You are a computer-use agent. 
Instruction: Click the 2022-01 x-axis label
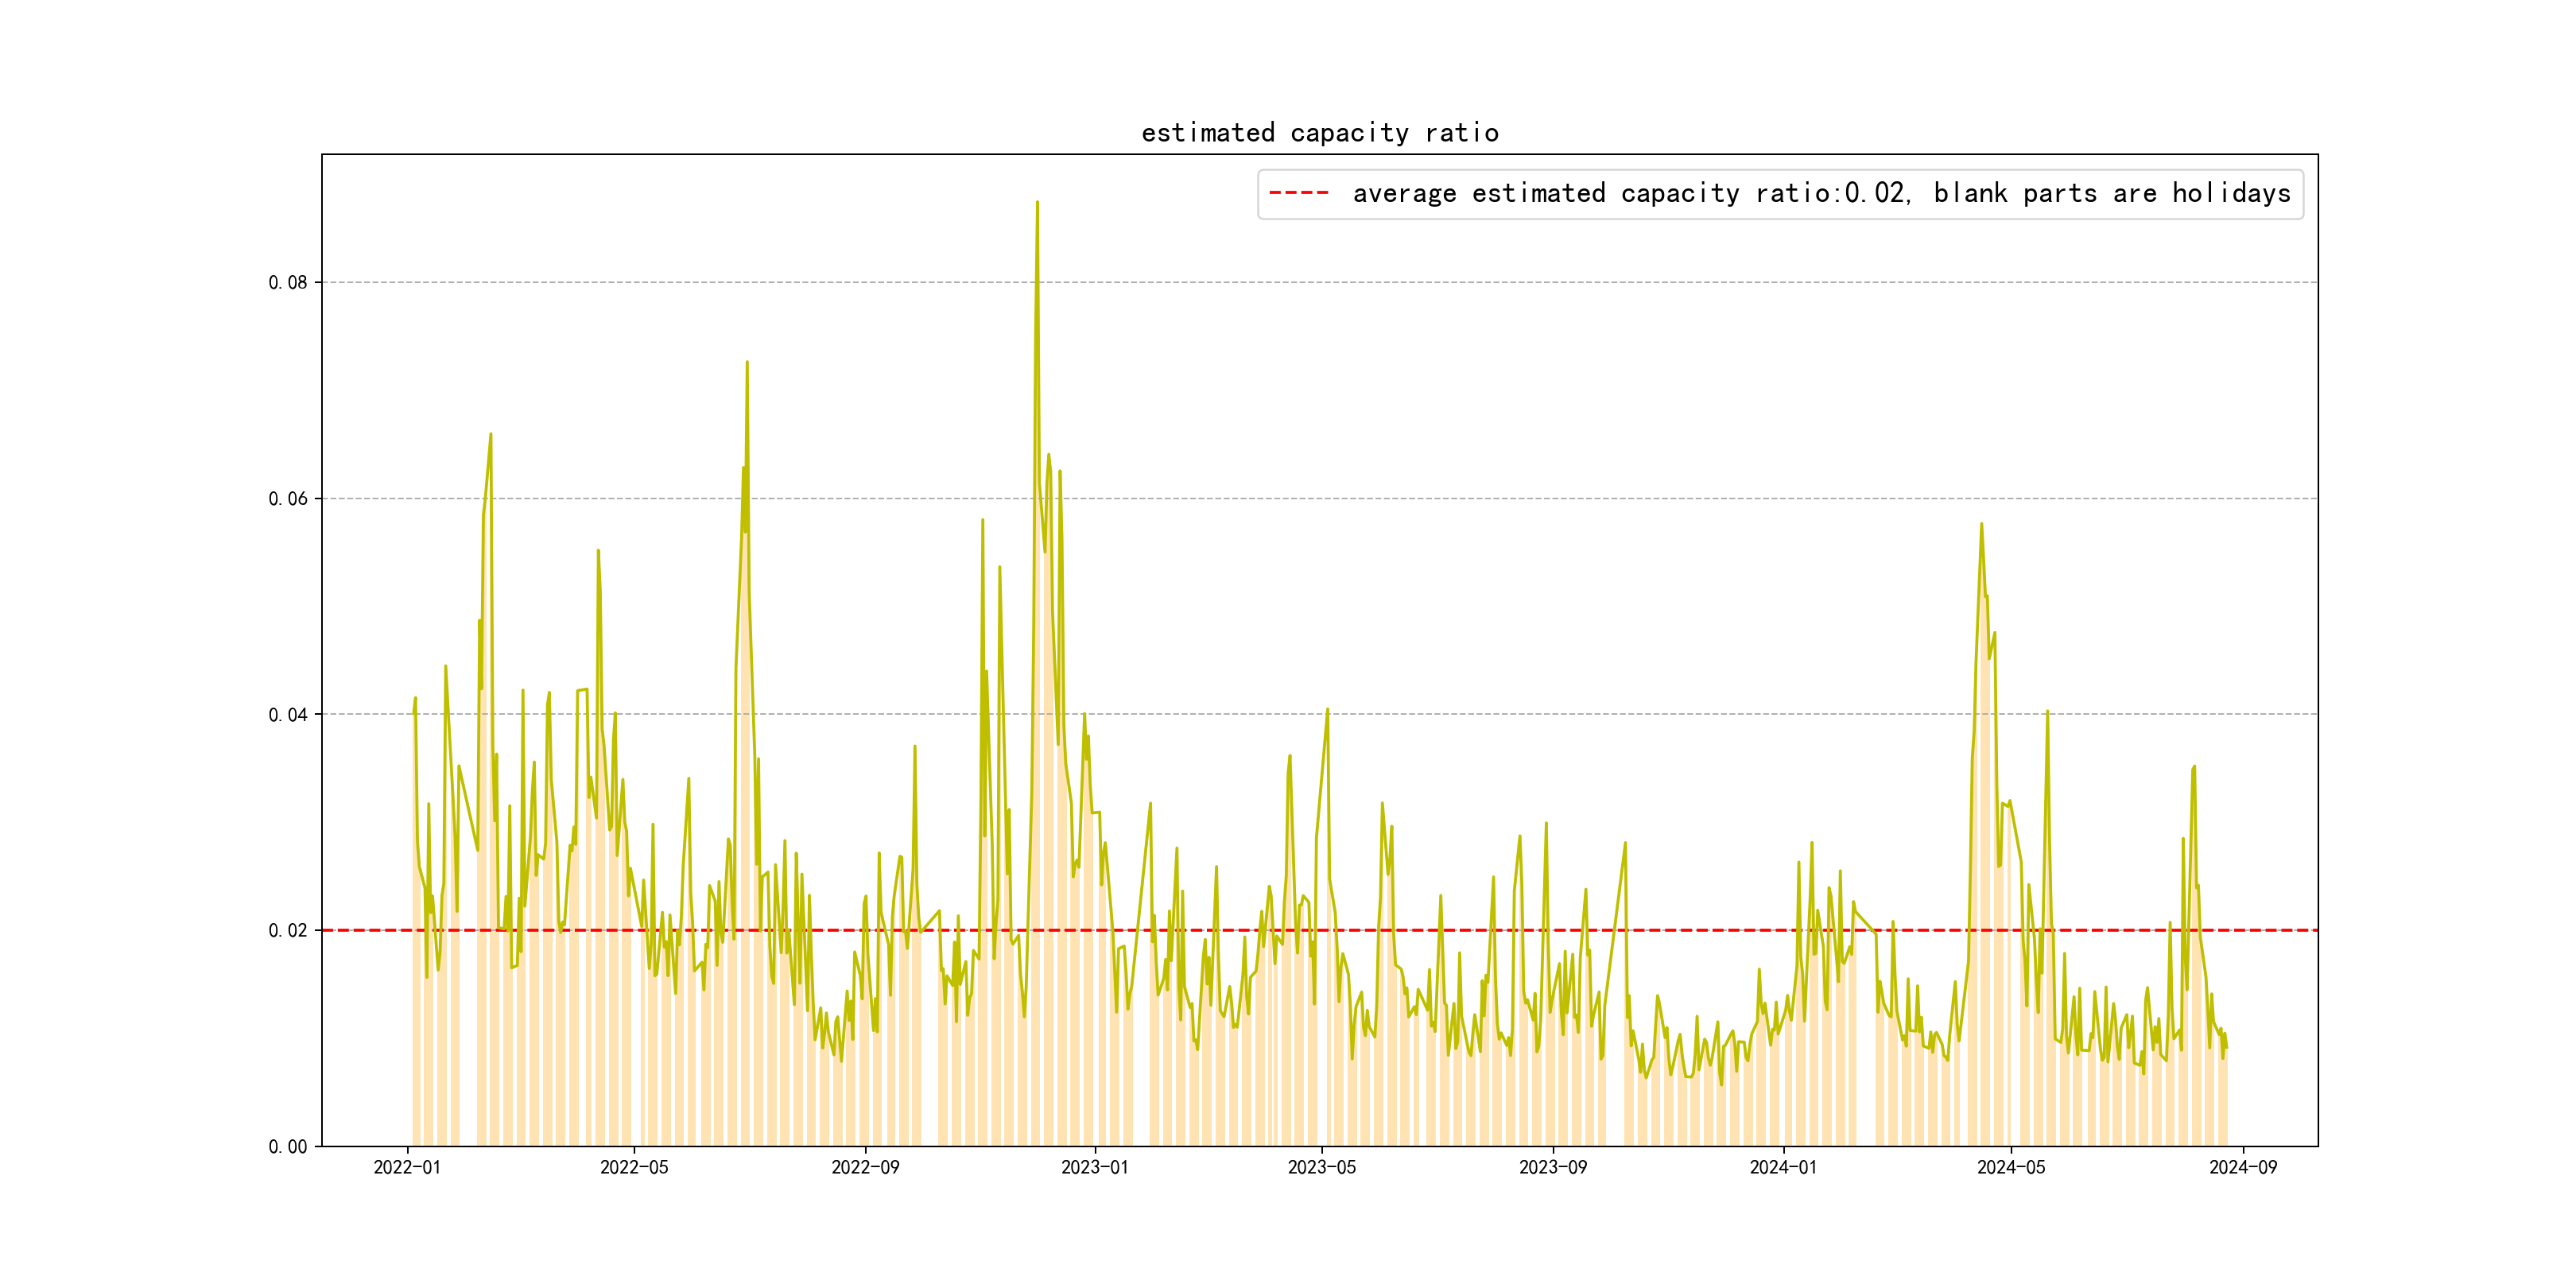point(407,1168)
